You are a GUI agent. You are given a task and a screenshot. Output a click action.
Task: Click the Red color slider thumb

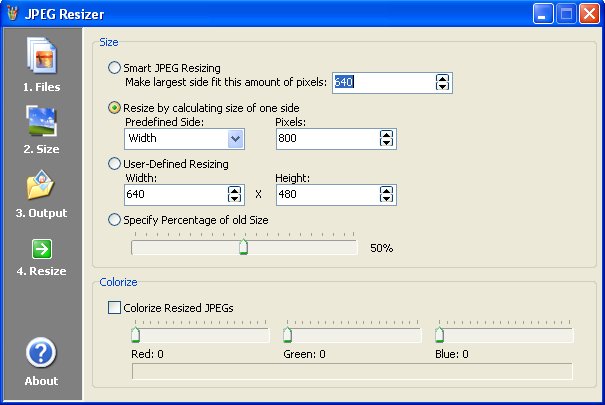tap(136, 335)
